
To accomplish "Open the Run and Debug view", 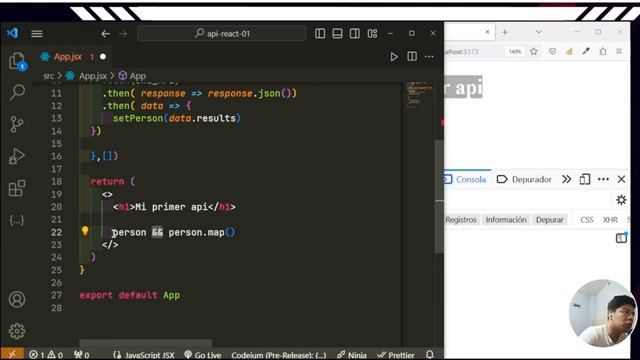I will (x=17, y=156).
